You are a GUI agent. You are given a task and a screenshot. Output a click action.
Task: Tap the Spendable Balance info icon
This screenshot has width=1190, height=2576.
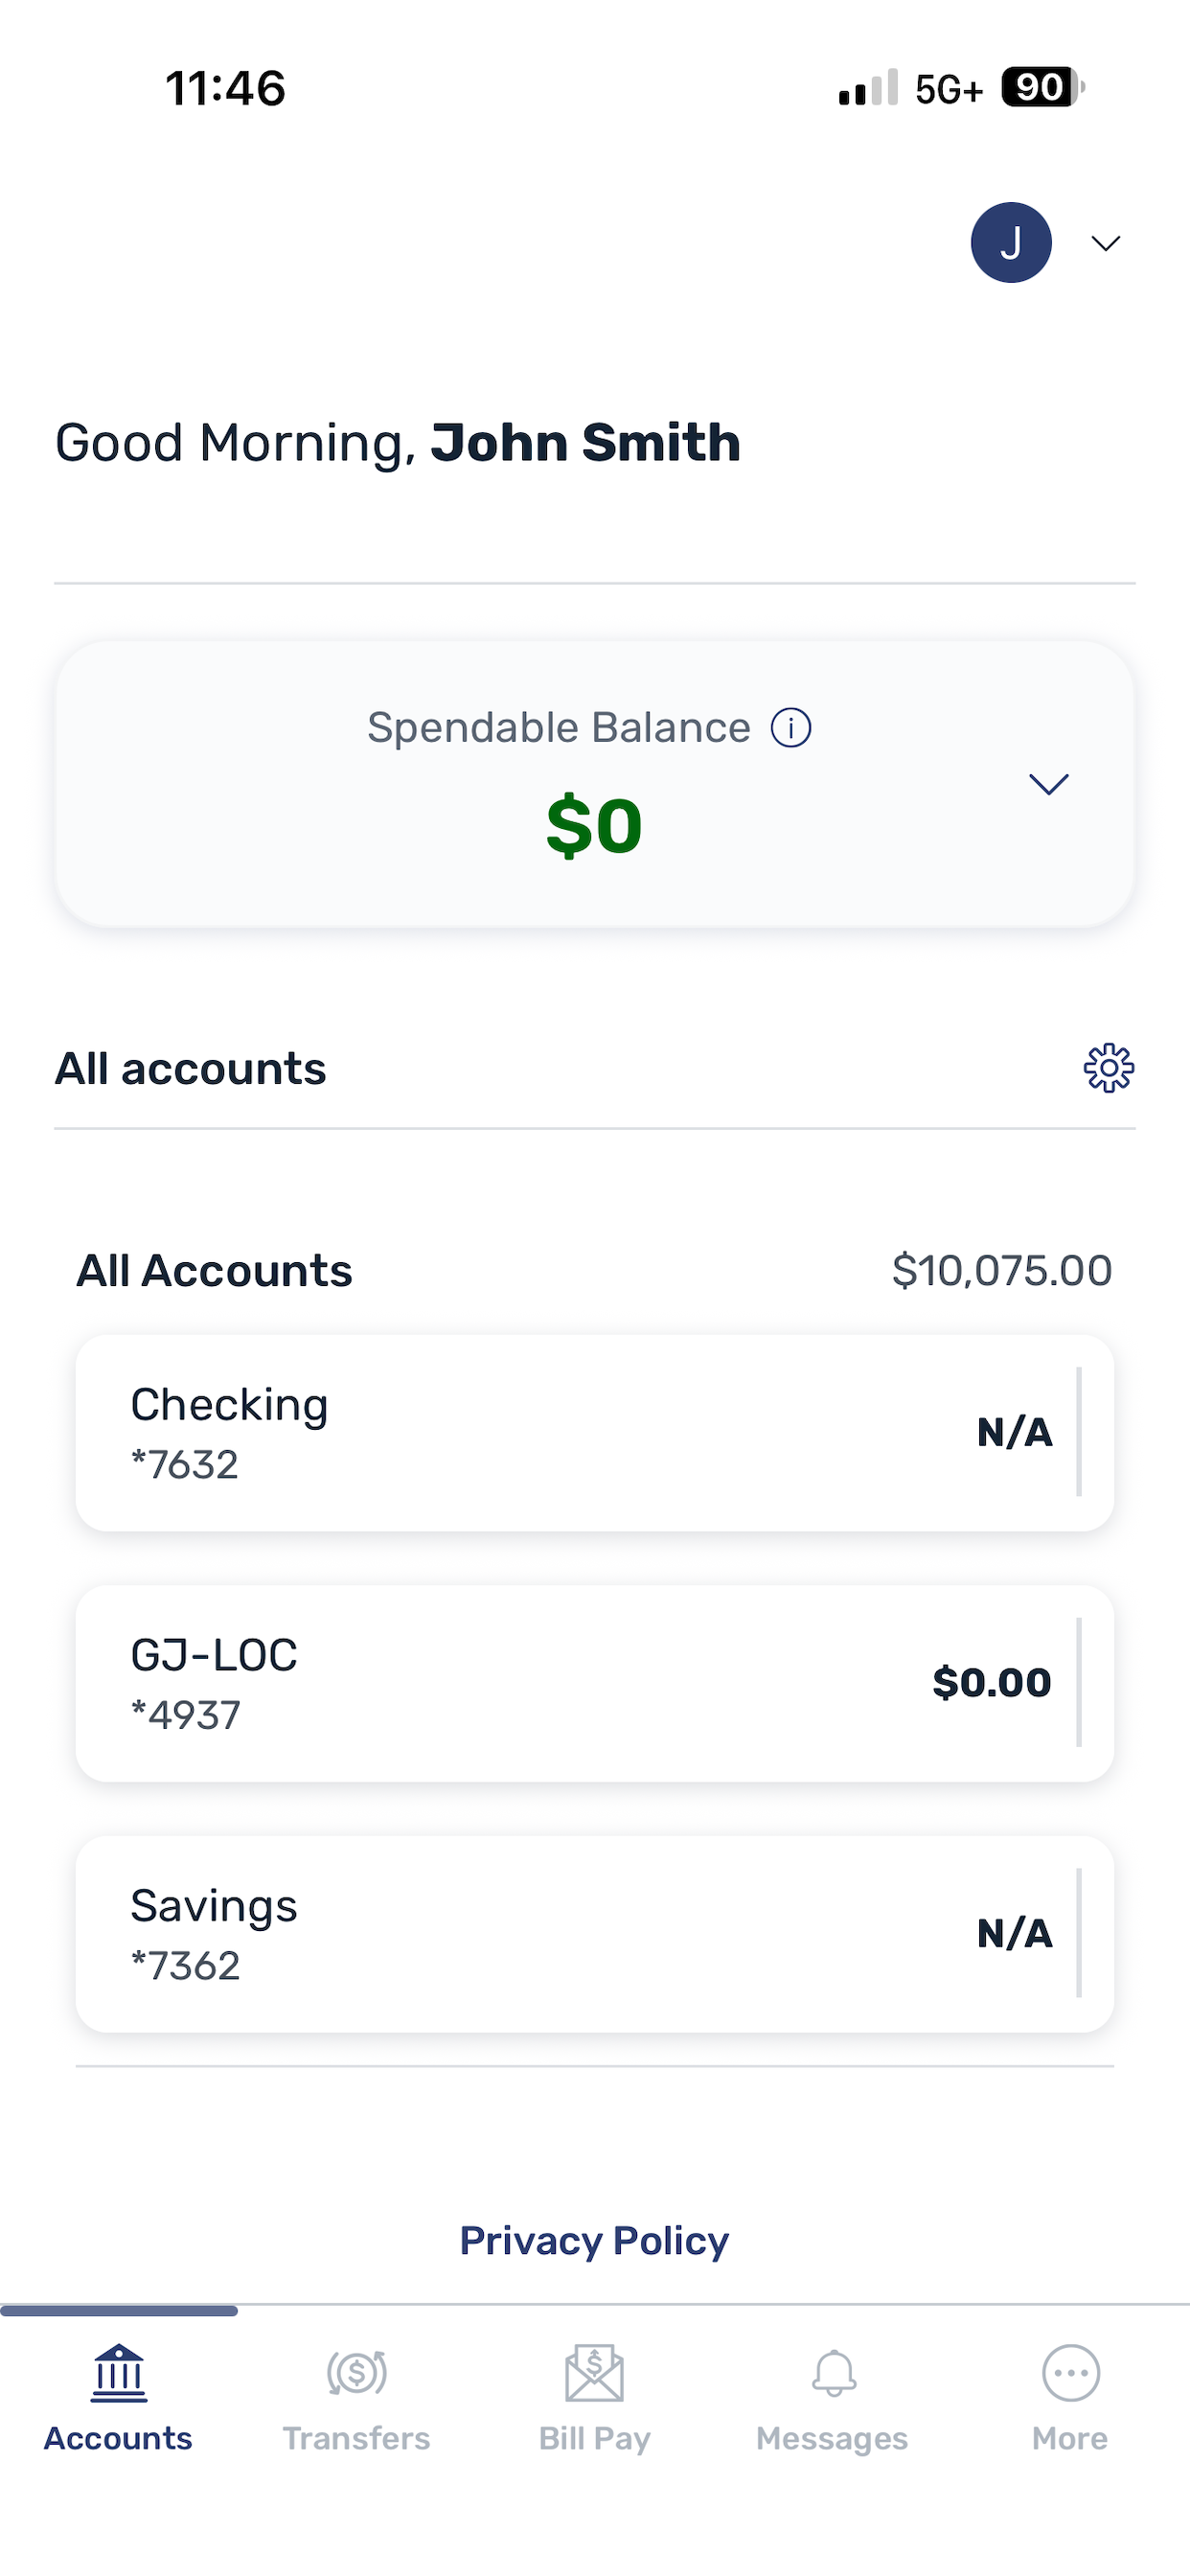pyautogui.click(x=791, y=727)
